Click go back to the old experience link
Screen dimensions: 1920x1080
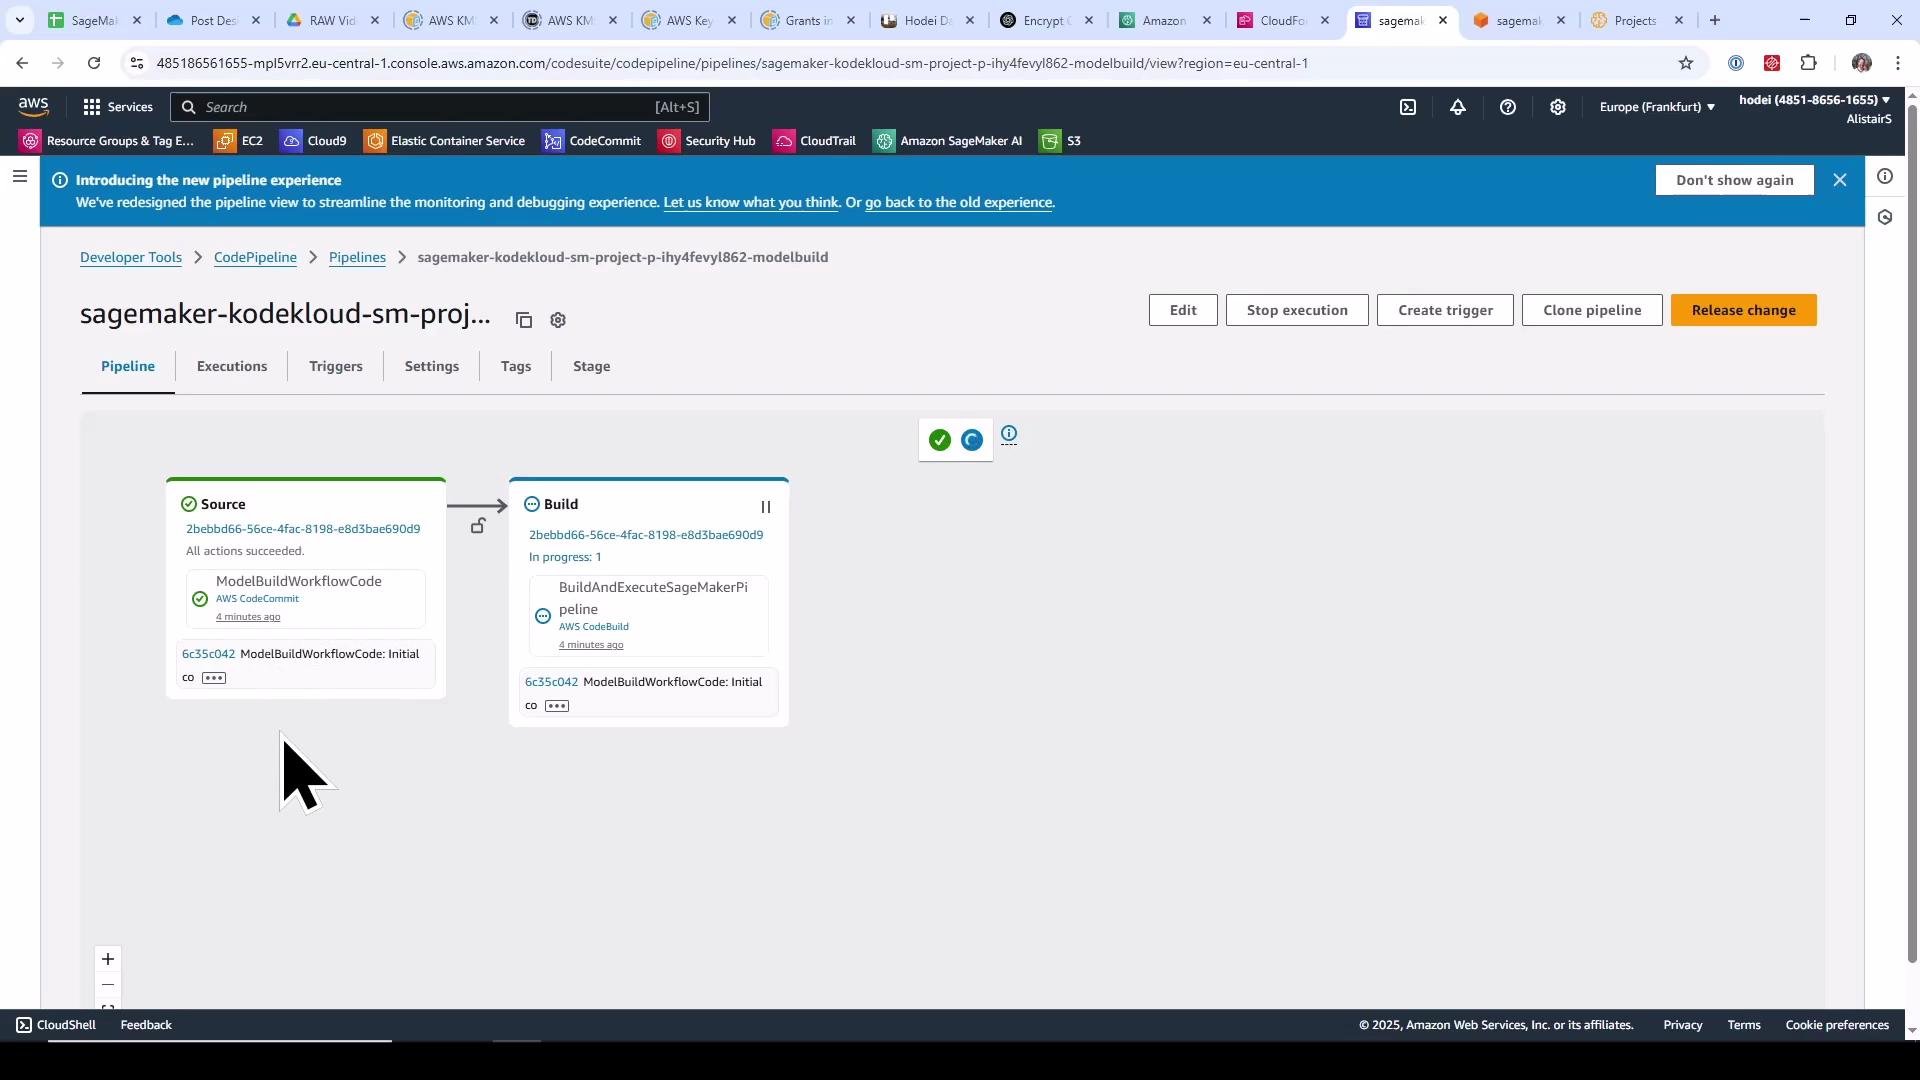(x=958, y=202)
